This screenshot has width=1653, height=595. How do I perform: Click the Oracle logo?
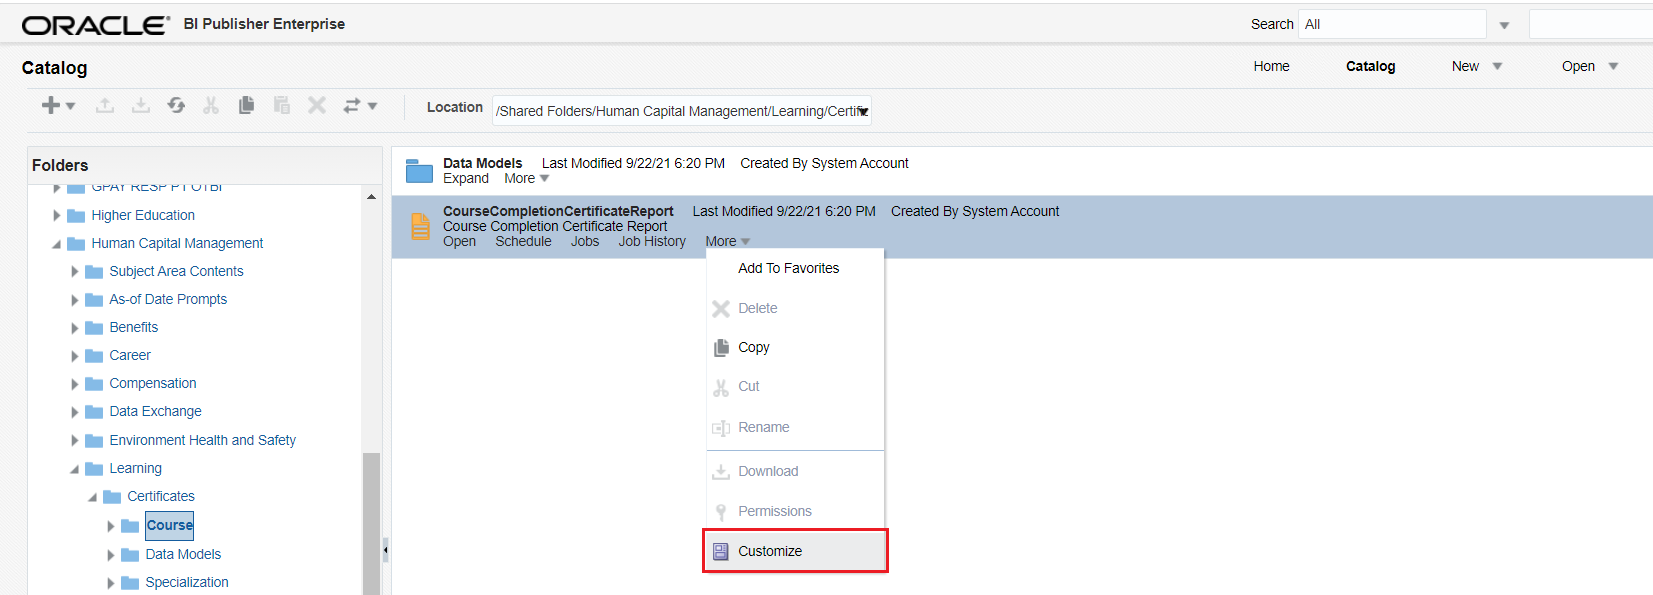96,25
